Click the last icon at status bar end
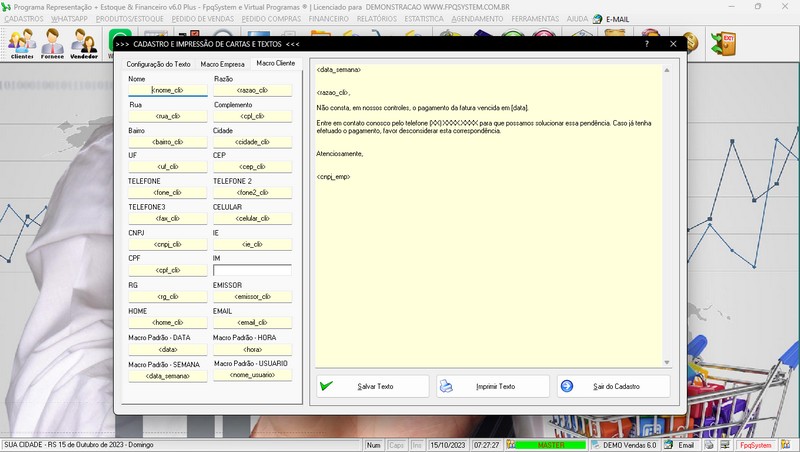 click(x=786, y=445)
